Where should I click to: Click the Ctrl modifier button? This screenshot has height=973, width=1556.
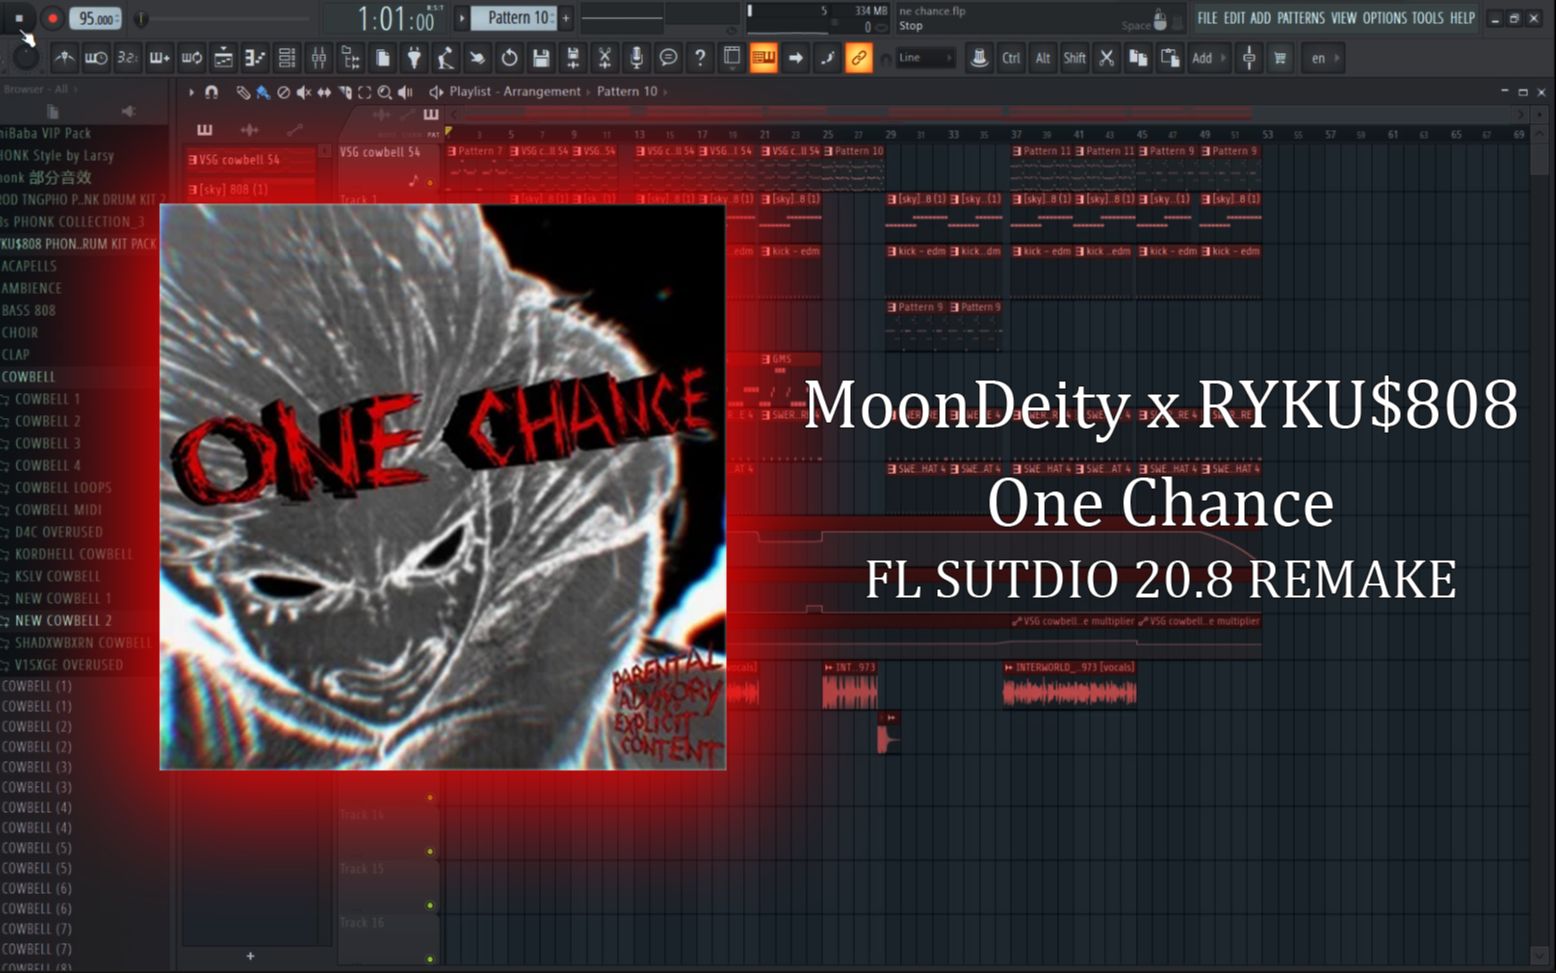(x=1011, y=58)
